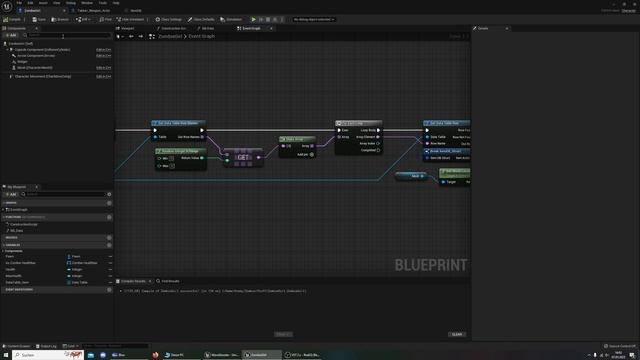Click Edit in C++ for Character Movement
The image size is (640, 360).
point(104,76)
